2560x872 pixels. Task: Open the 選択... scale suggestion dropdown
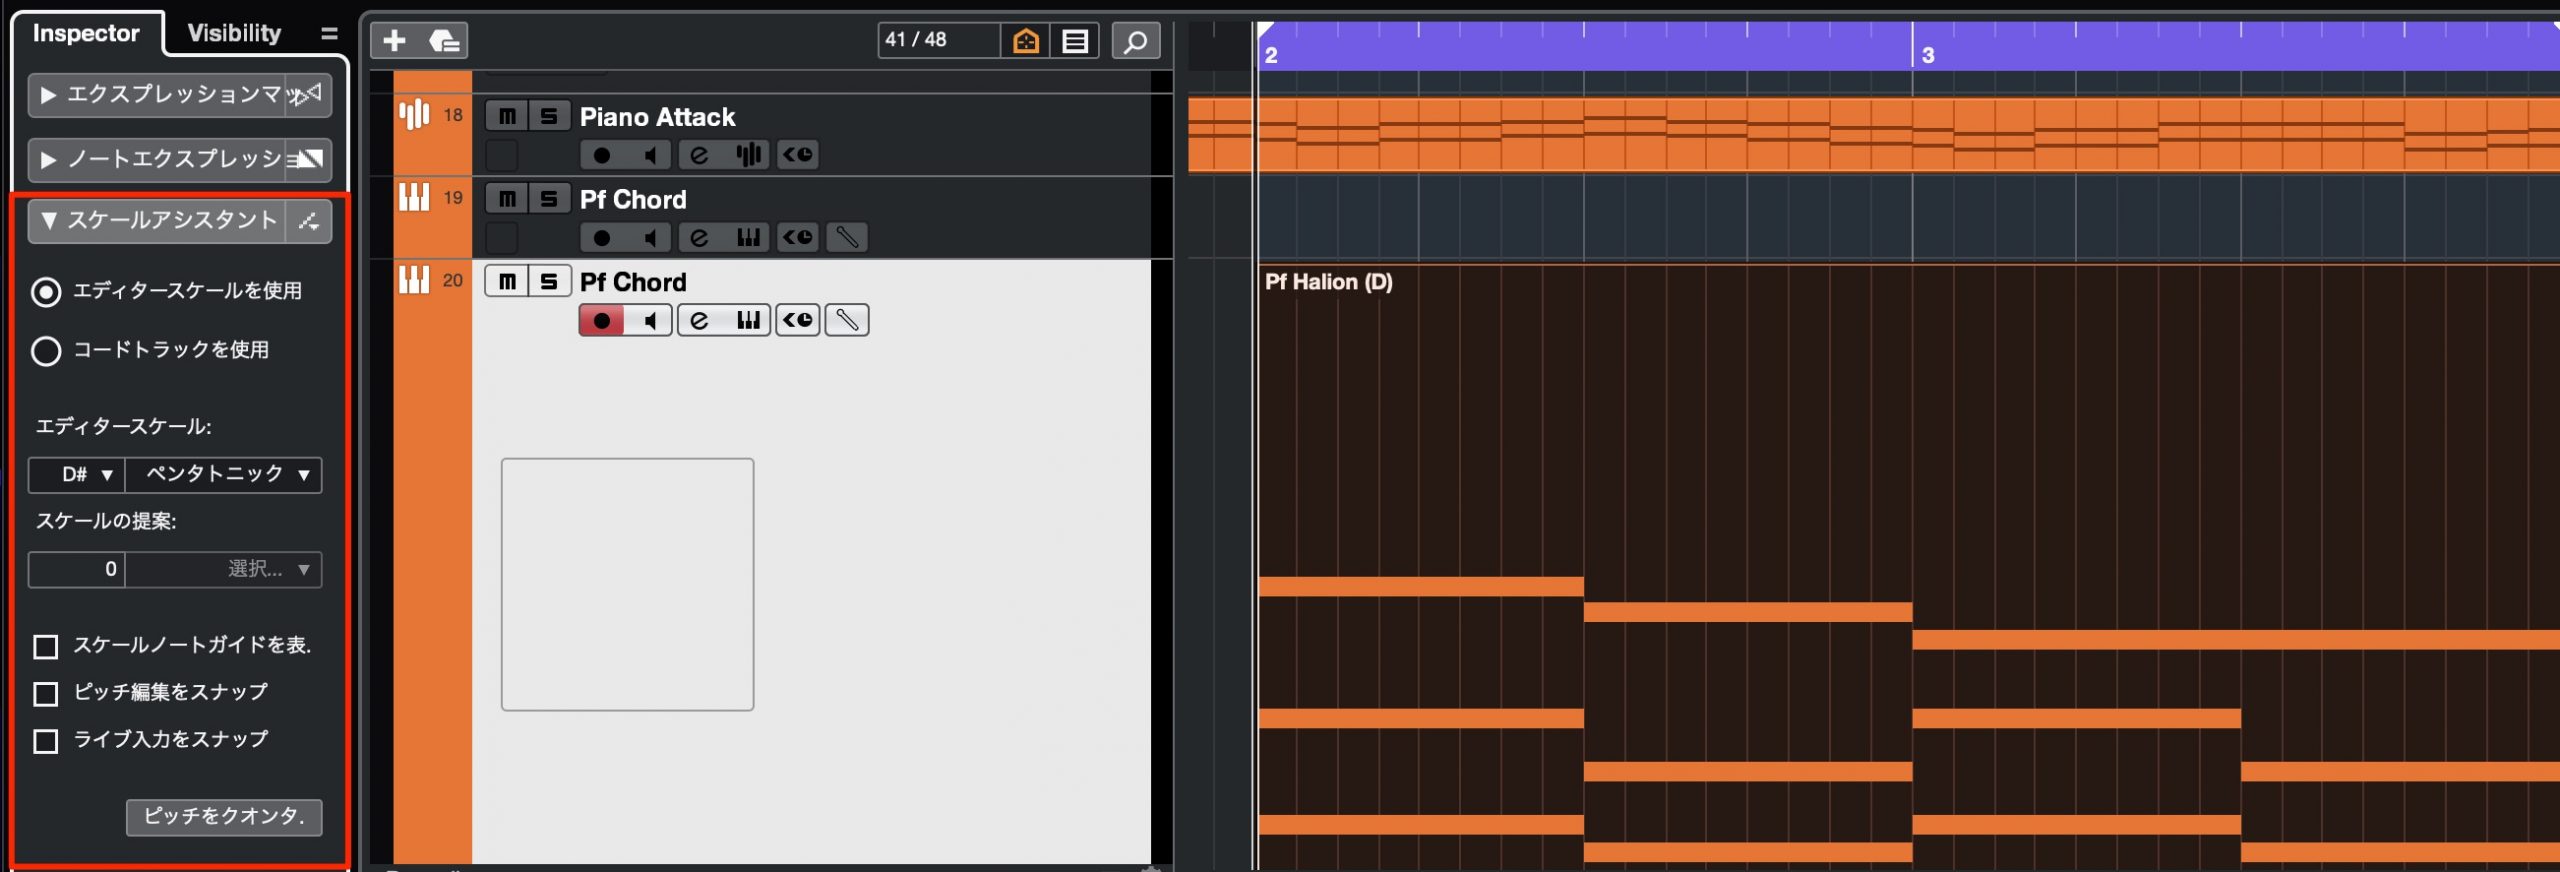224,569
